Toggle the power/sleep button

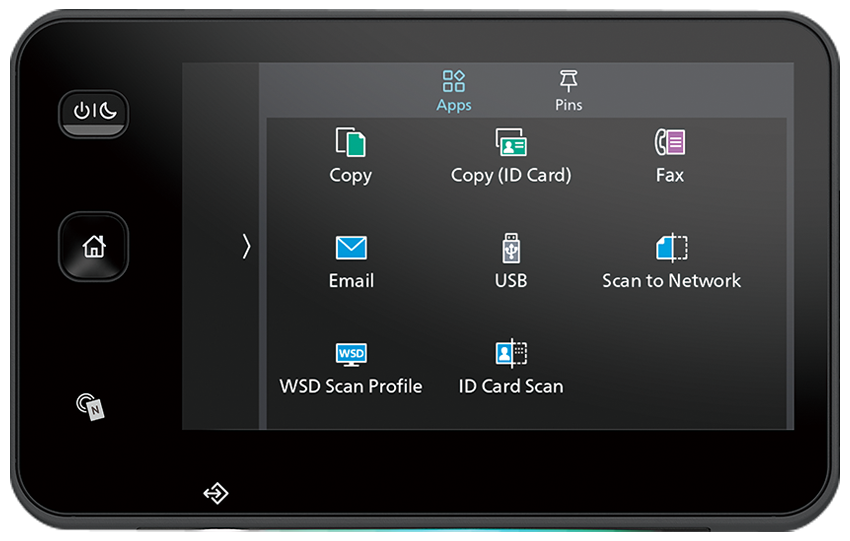[94, 112]
